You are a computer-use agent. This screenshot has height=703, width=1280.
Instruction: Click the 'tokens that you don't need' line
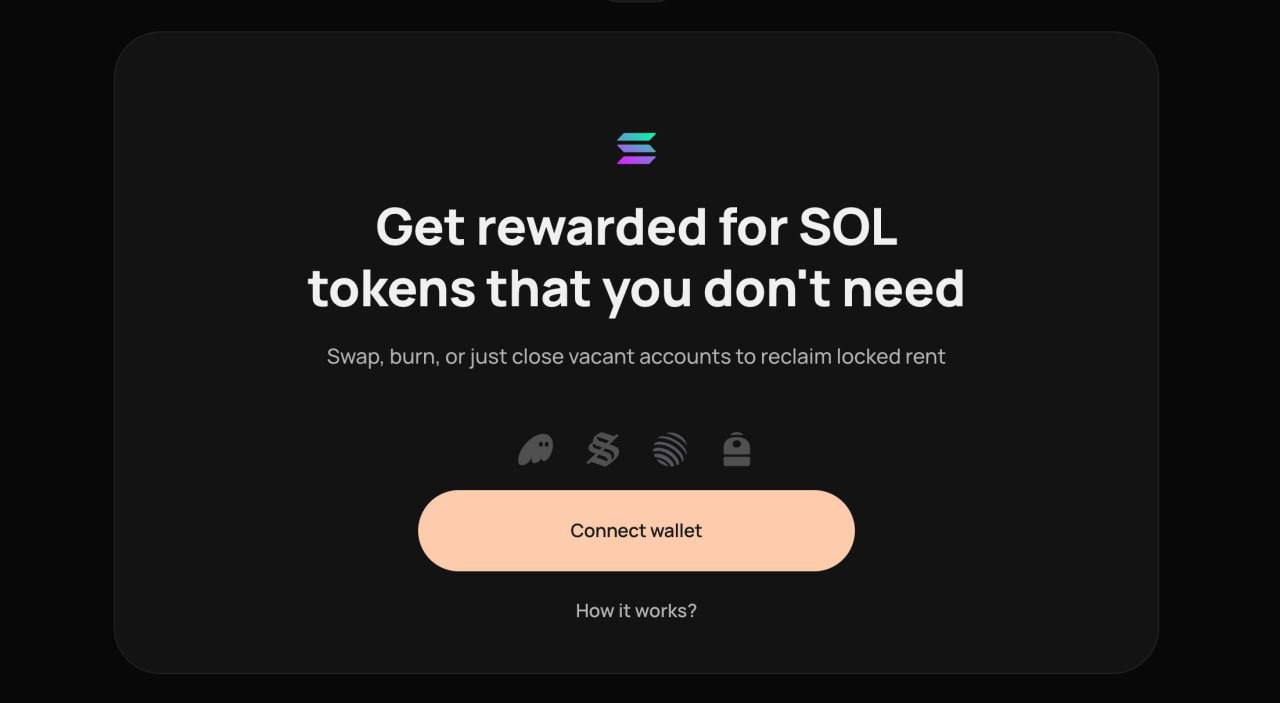(x=636, y=288)
